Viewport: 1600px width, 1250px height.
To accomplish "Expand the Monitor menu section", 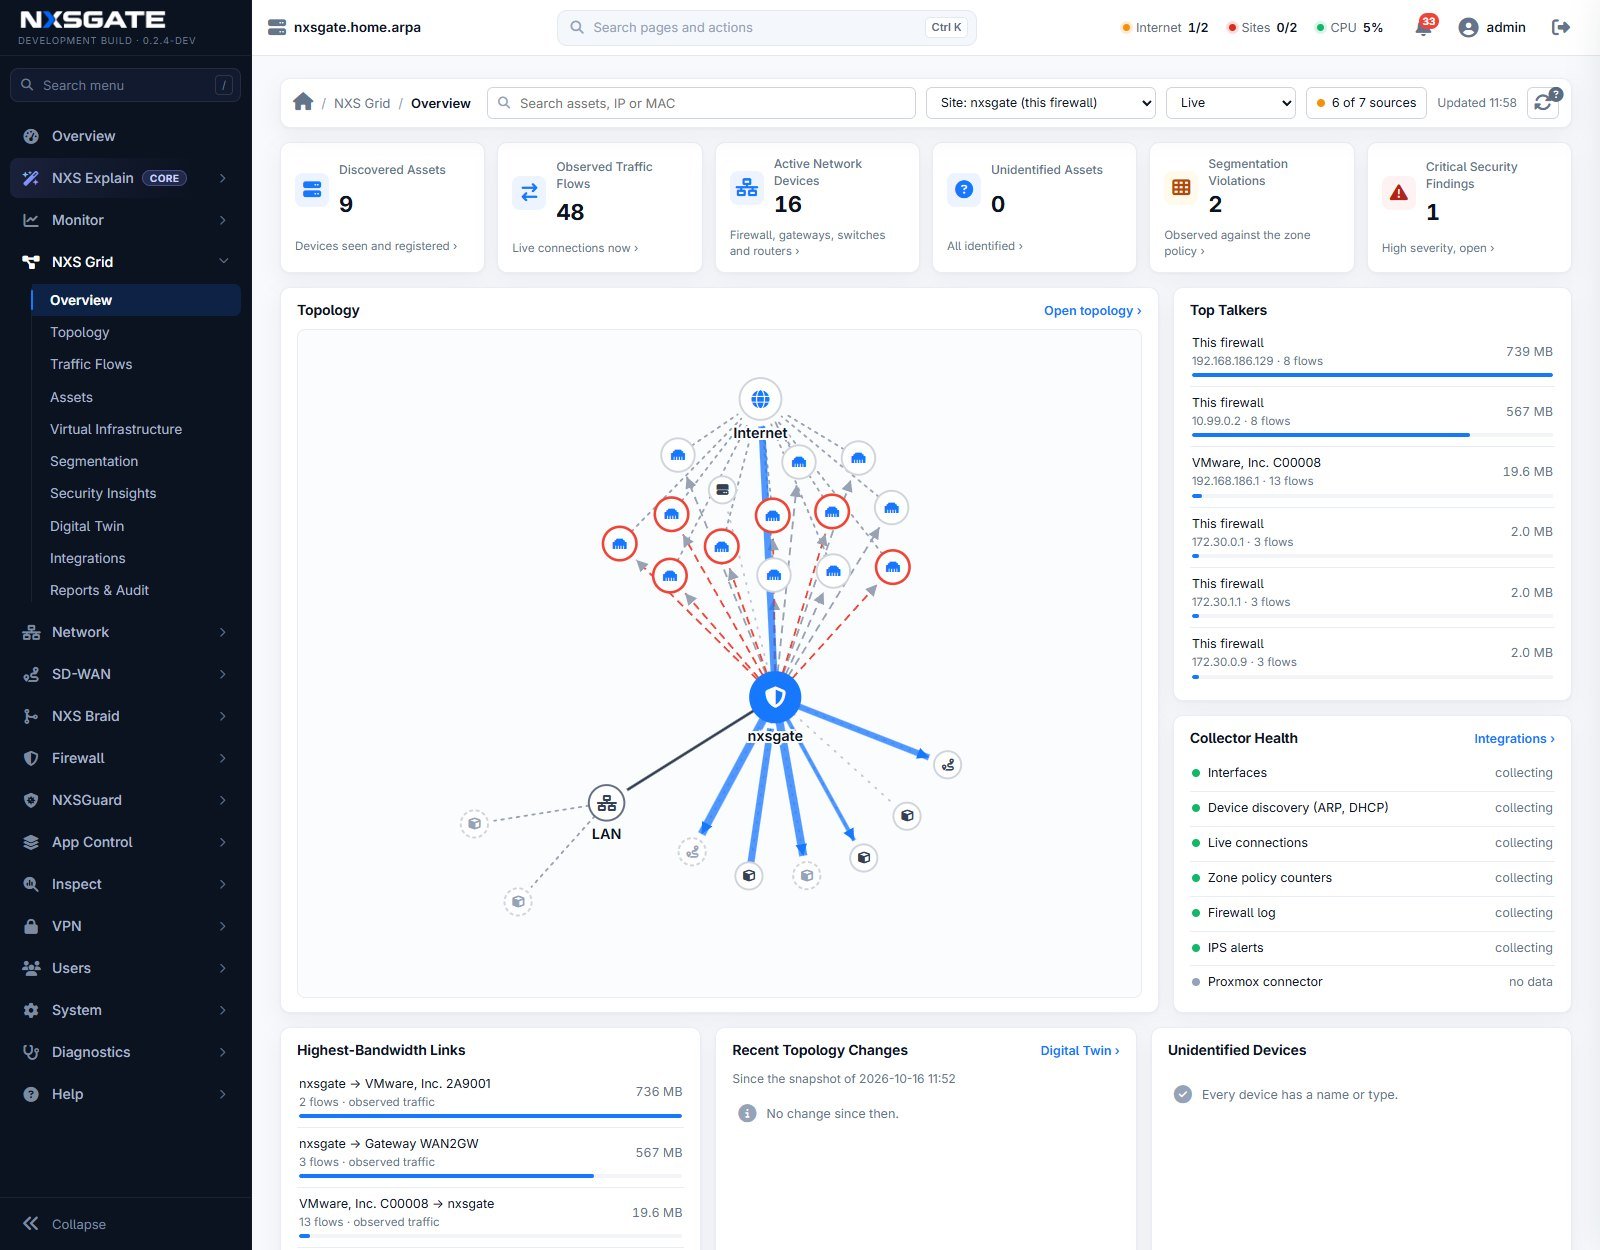I will pos(125,220).
